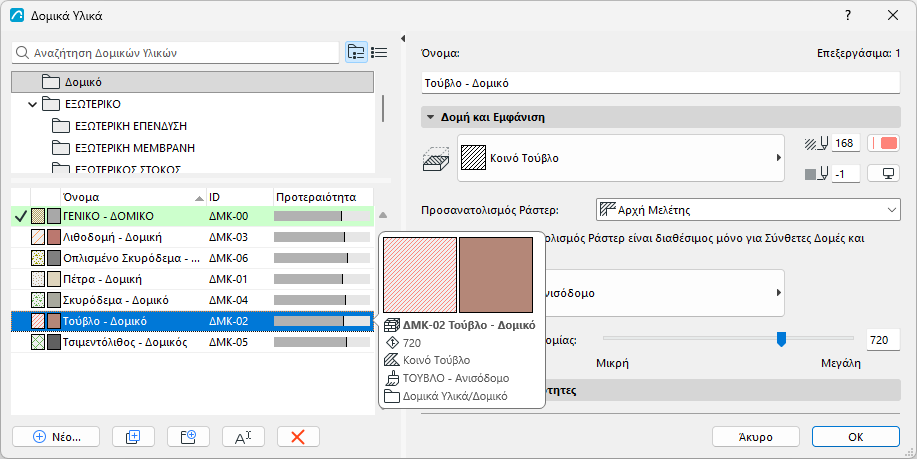Click the help question mark icon

[x=848, y=16]
